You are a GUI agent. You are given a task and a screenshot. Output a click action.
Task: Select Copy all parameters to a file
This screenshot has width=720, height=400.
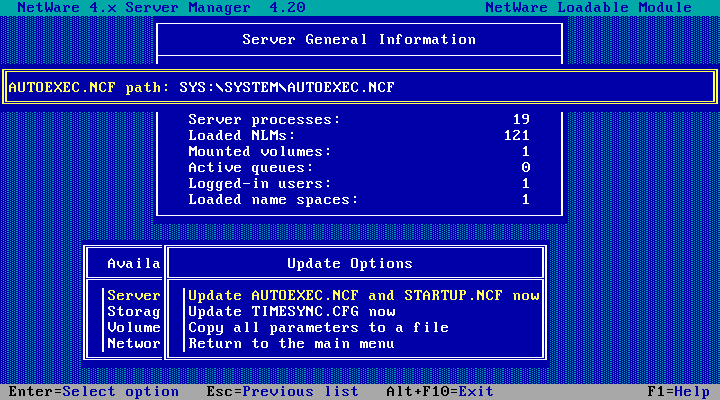pos(318,327)
